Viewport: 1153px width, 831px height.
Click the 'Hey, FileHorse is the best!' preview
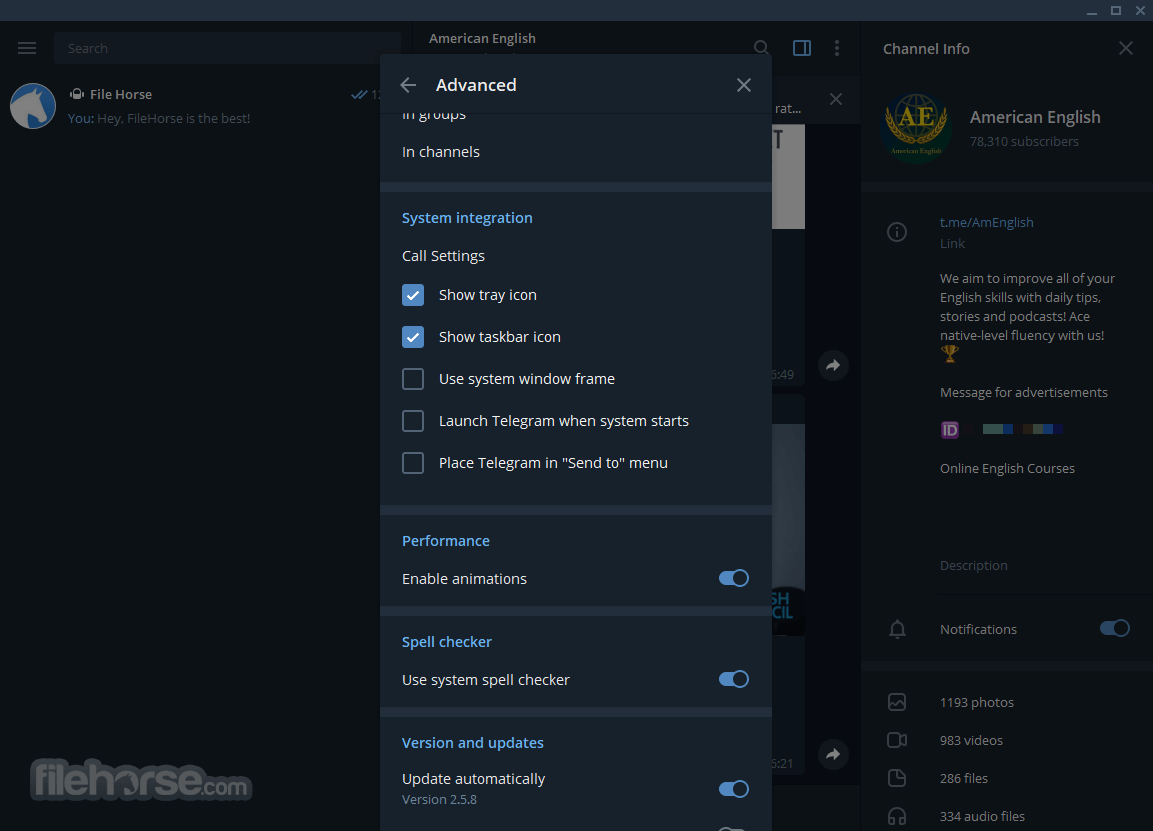point(174,118)
